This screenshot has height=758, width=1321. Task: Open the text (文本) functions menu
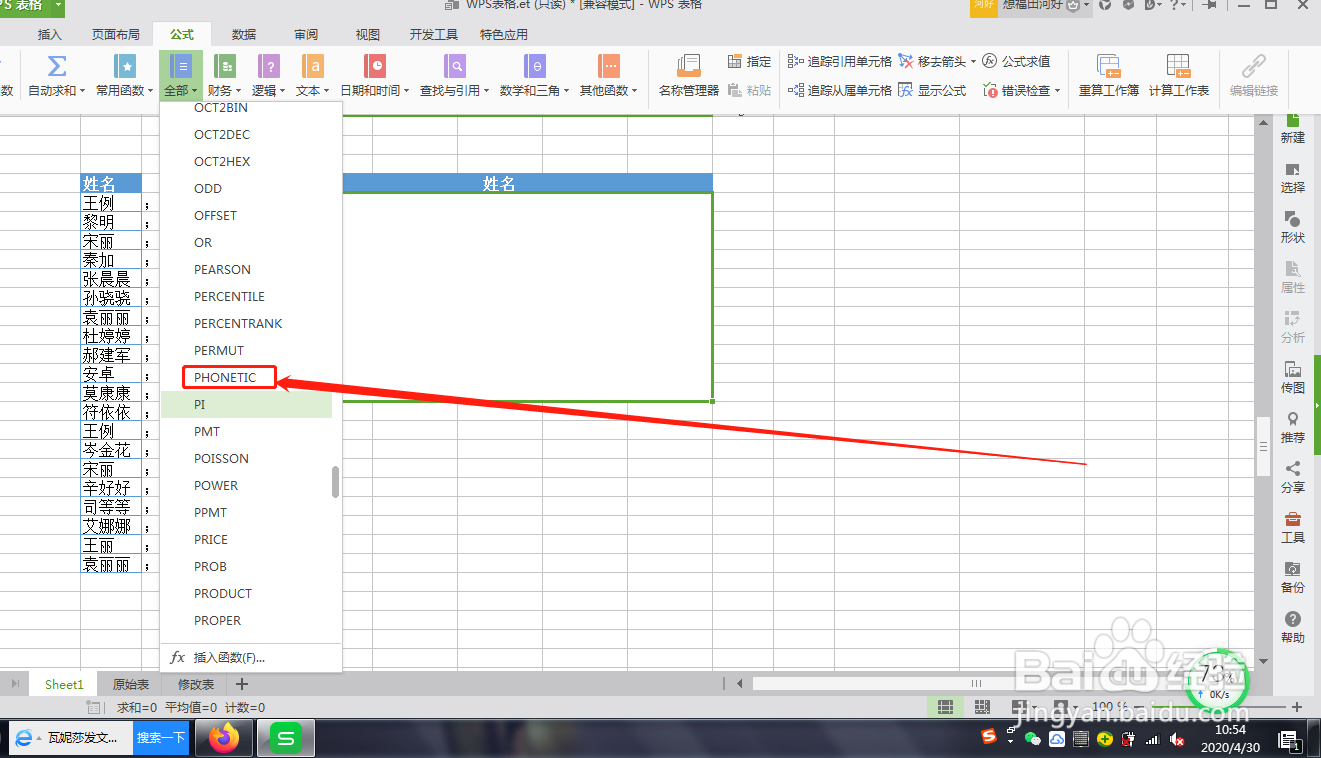coord(312,76)
